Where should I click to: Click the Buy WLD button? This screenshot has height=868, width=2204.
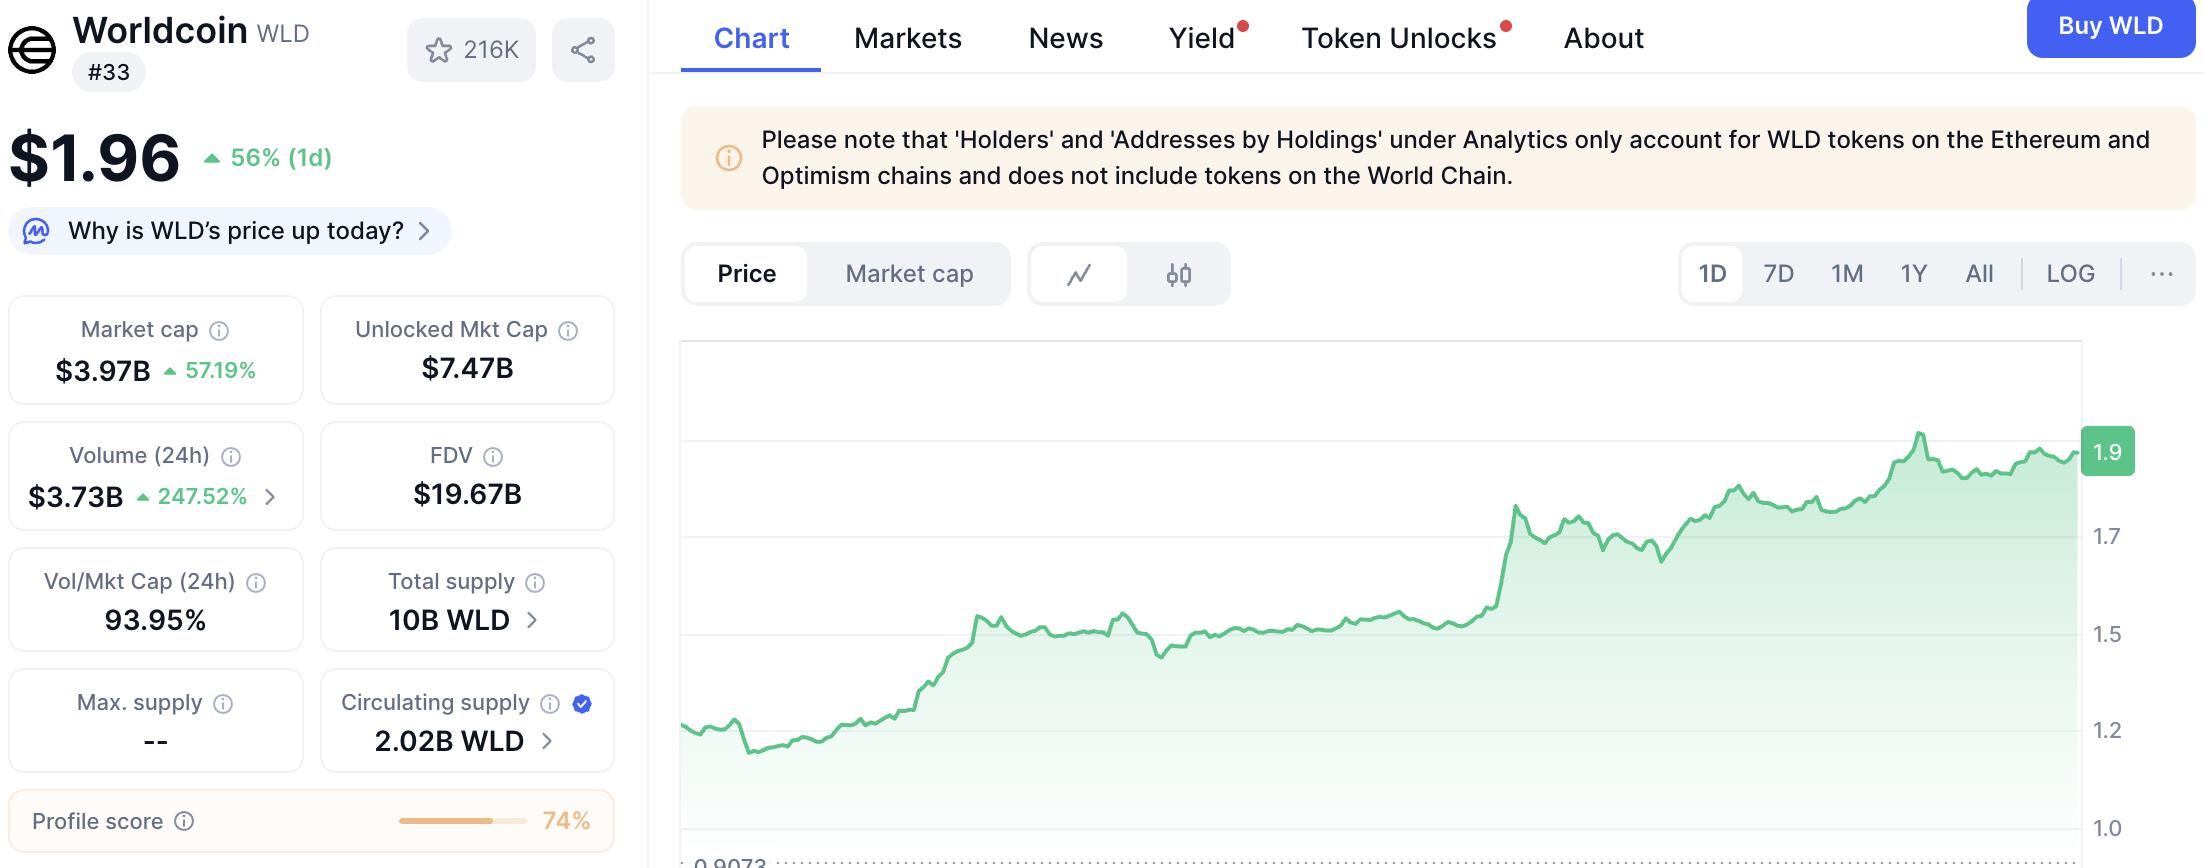coord(2110,27)
